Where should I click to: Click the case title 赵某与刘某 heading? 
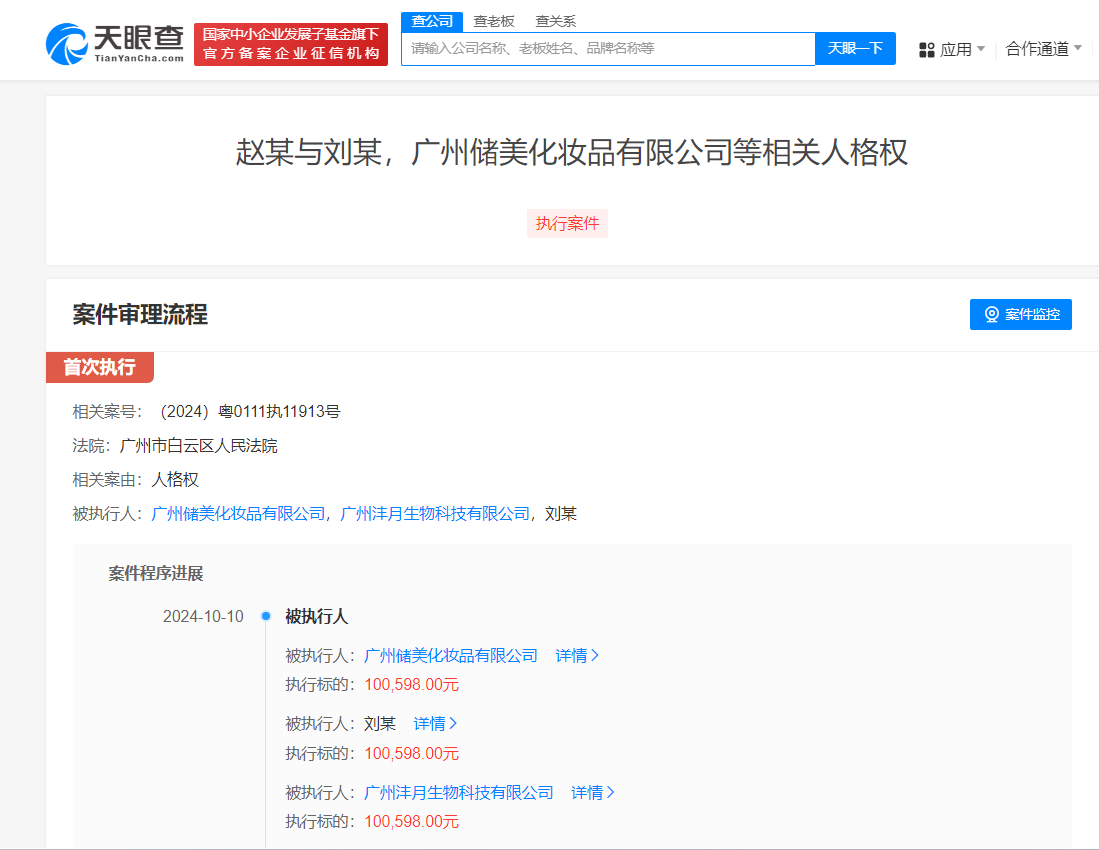click(x=571, y=152)
